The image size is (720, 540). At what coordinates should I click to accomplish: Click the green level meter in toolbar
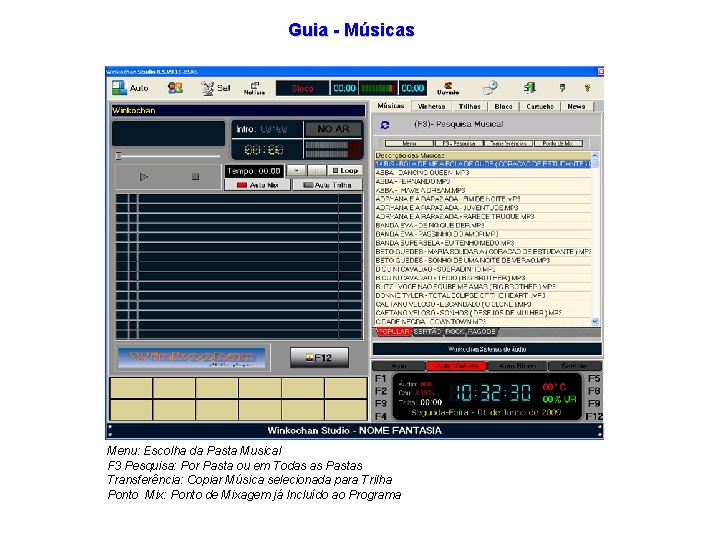(377, 88)
